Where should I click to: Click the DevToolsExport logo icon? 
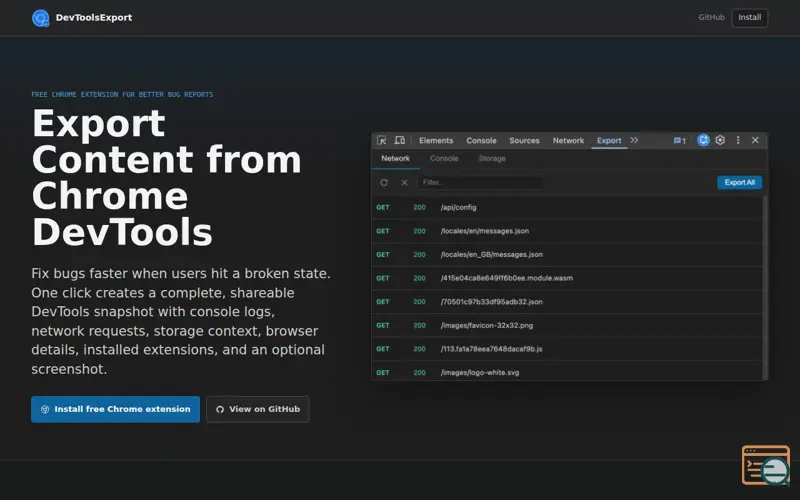40,18
